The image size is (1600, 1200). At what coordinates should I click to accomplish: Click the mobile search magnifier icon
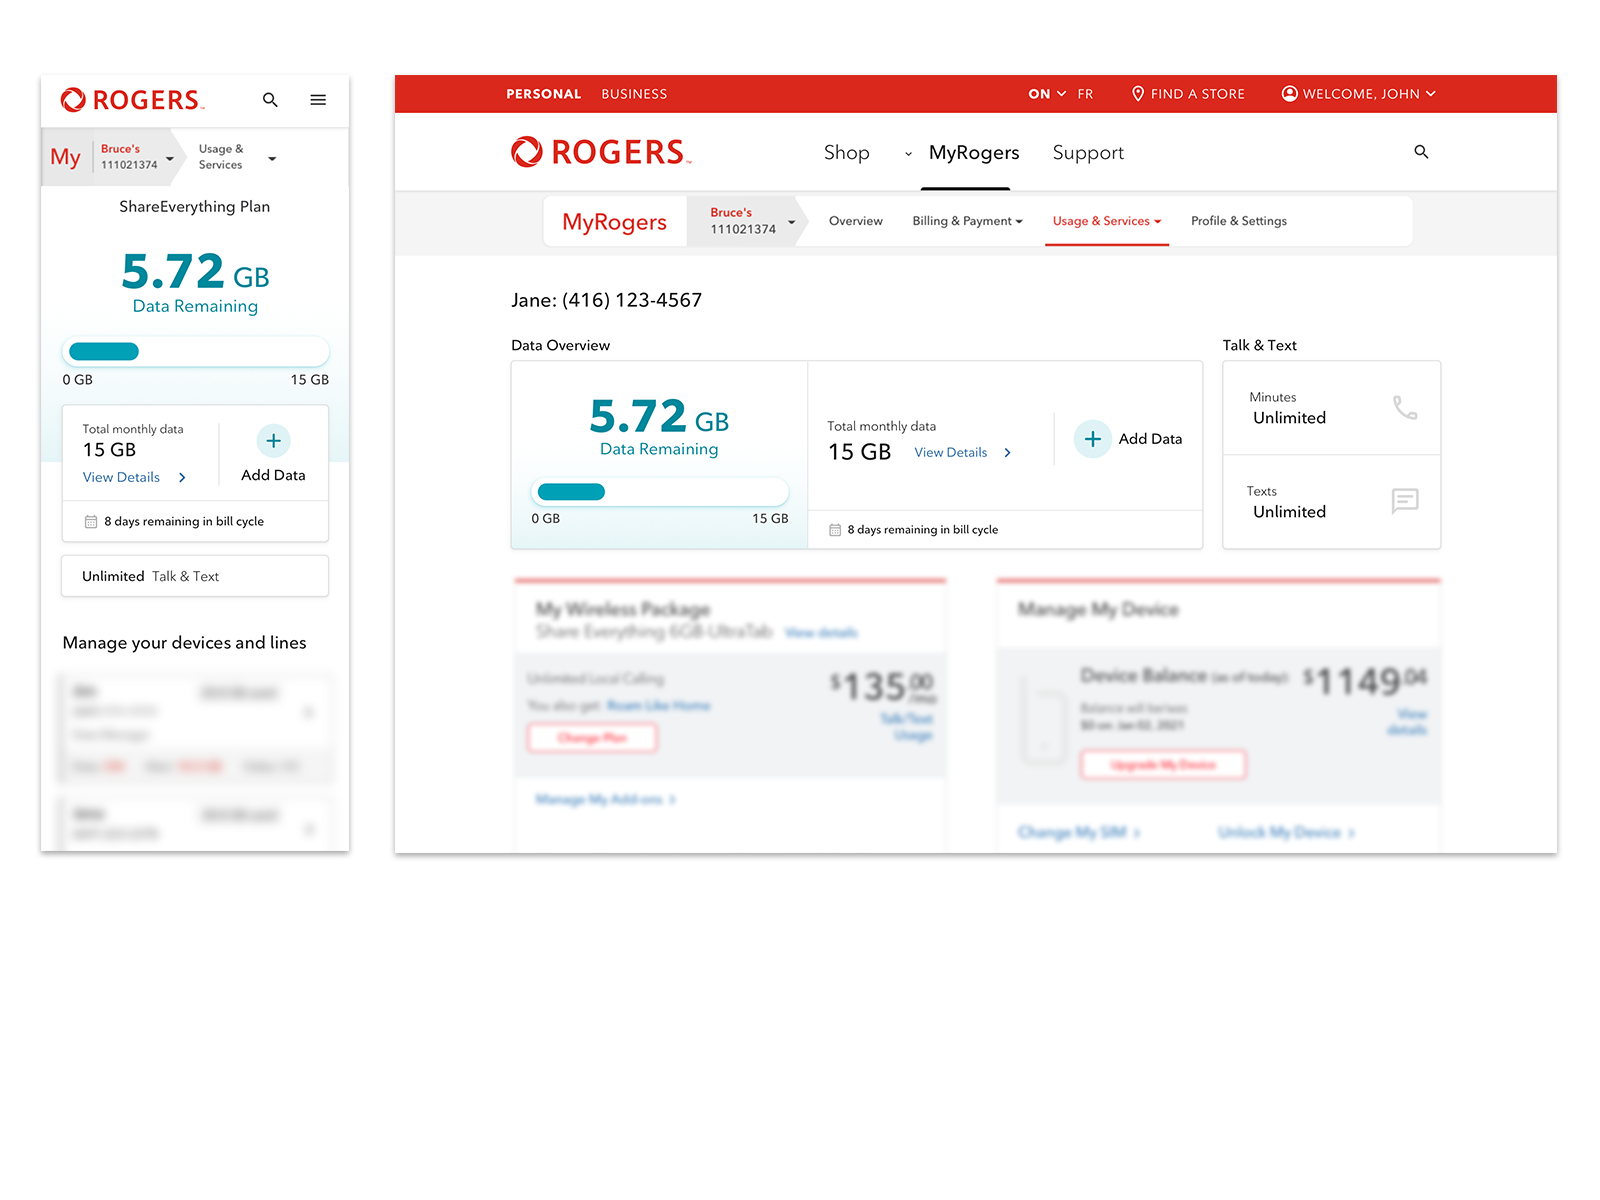pos(270,100)
